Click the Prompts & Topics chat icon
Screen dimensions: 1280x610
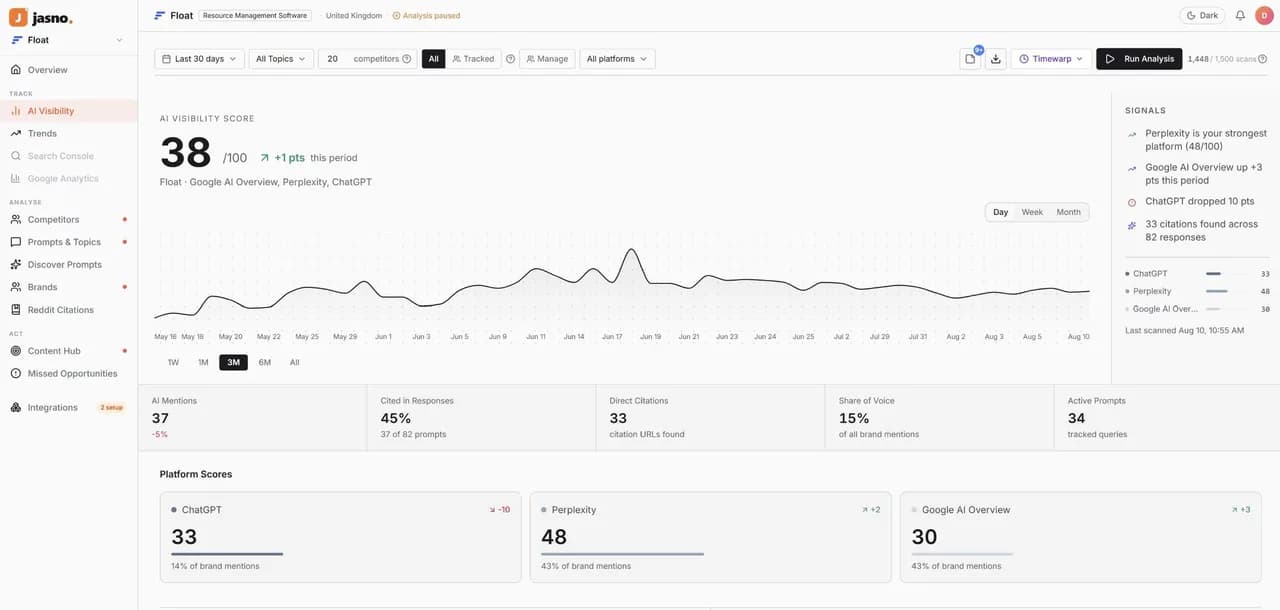pyautogui.click(x=16, y=242)
